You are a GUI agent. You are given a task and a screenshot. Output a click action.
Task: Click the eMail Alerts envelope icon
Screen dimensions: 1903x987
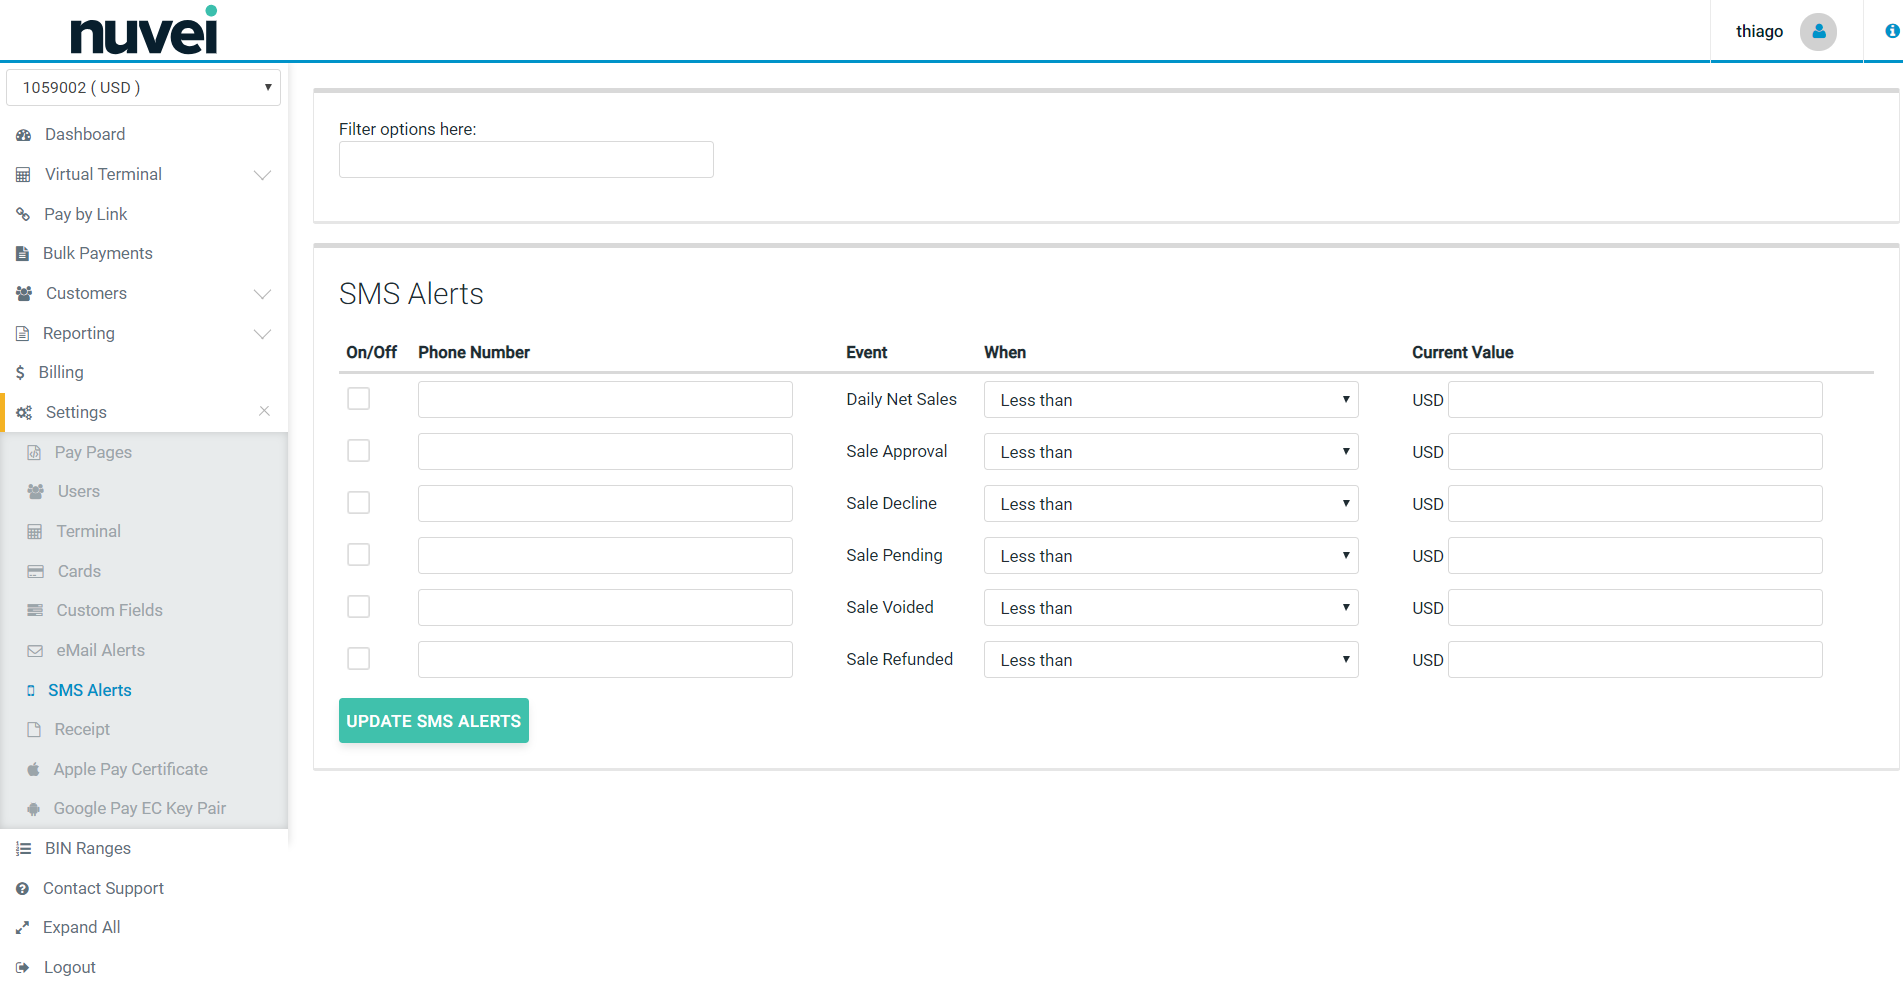pos(35,651)
